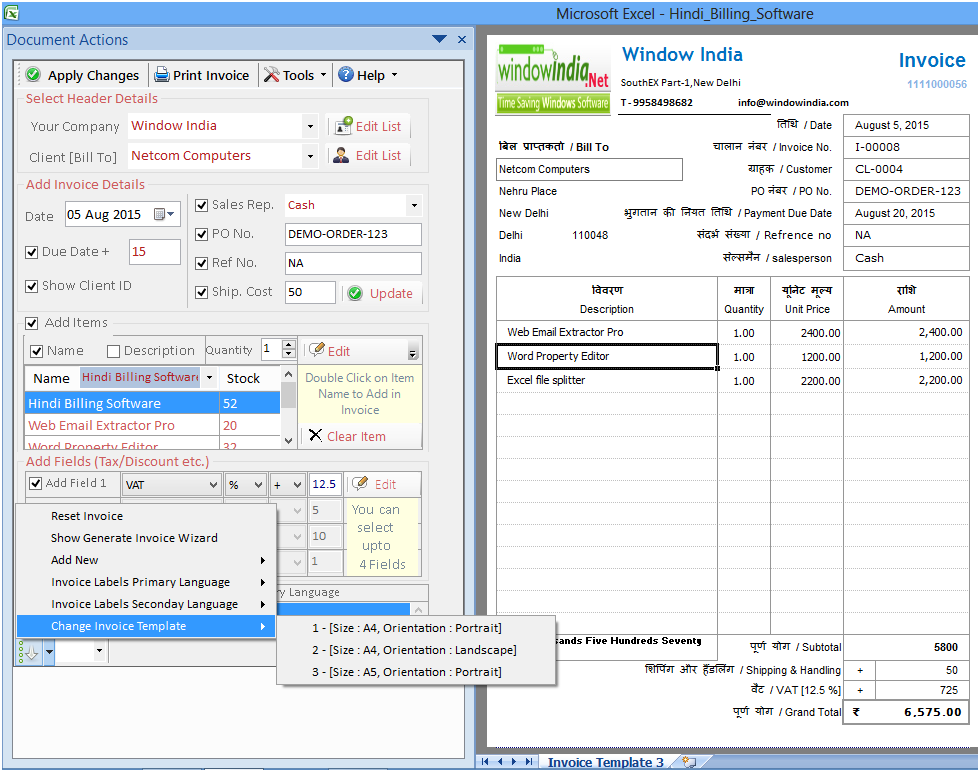This screenshot has width=978, height=772.
Task: Open the Client [Bill To] dropdown
Action: point(310,156)
